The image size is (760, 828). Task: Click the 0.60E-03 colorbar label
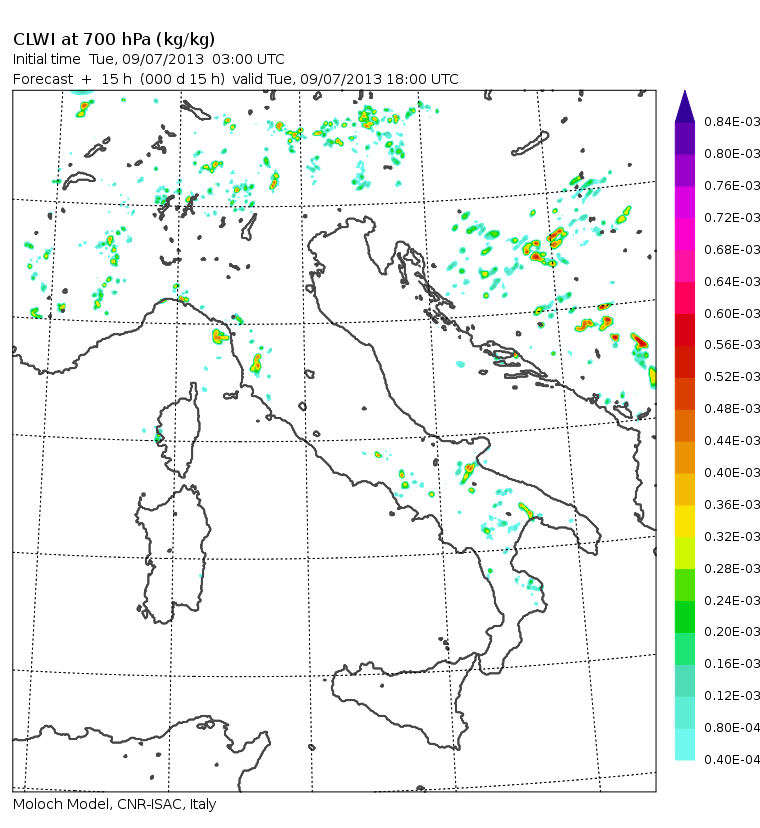(x=732, y=314)
